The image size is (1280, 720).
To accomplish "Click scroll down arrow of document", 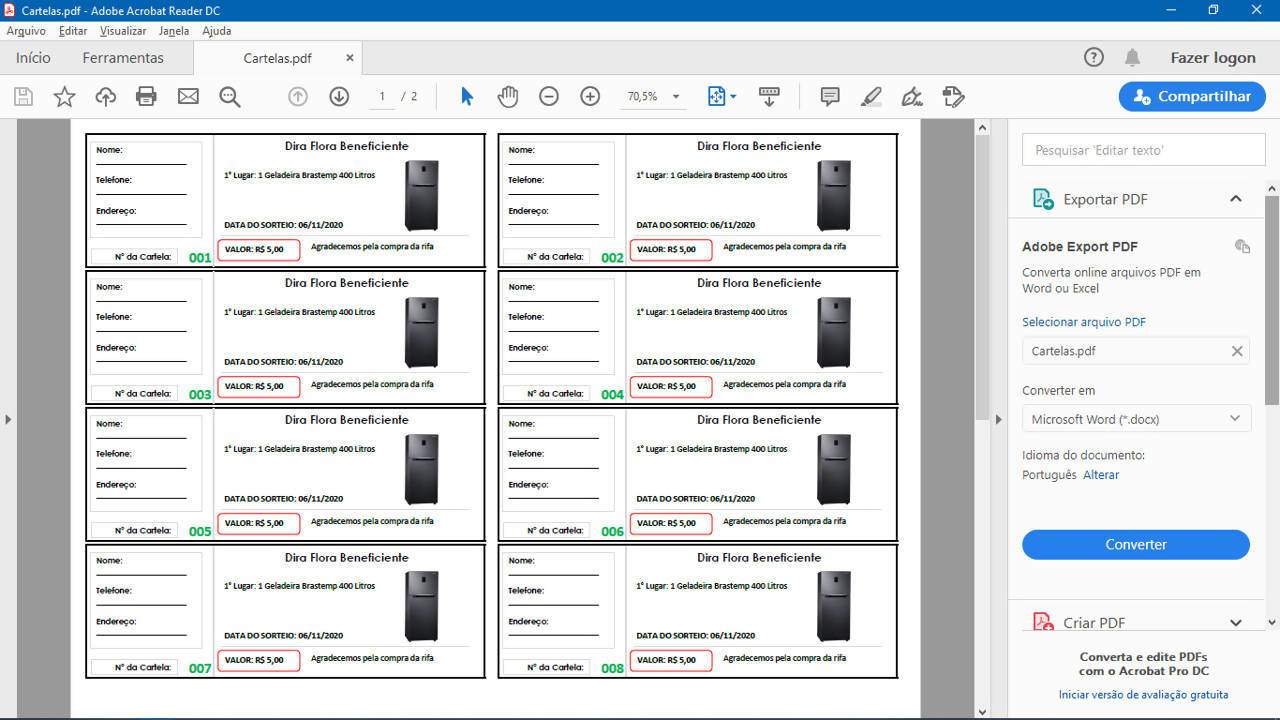I will coord(982,712).
